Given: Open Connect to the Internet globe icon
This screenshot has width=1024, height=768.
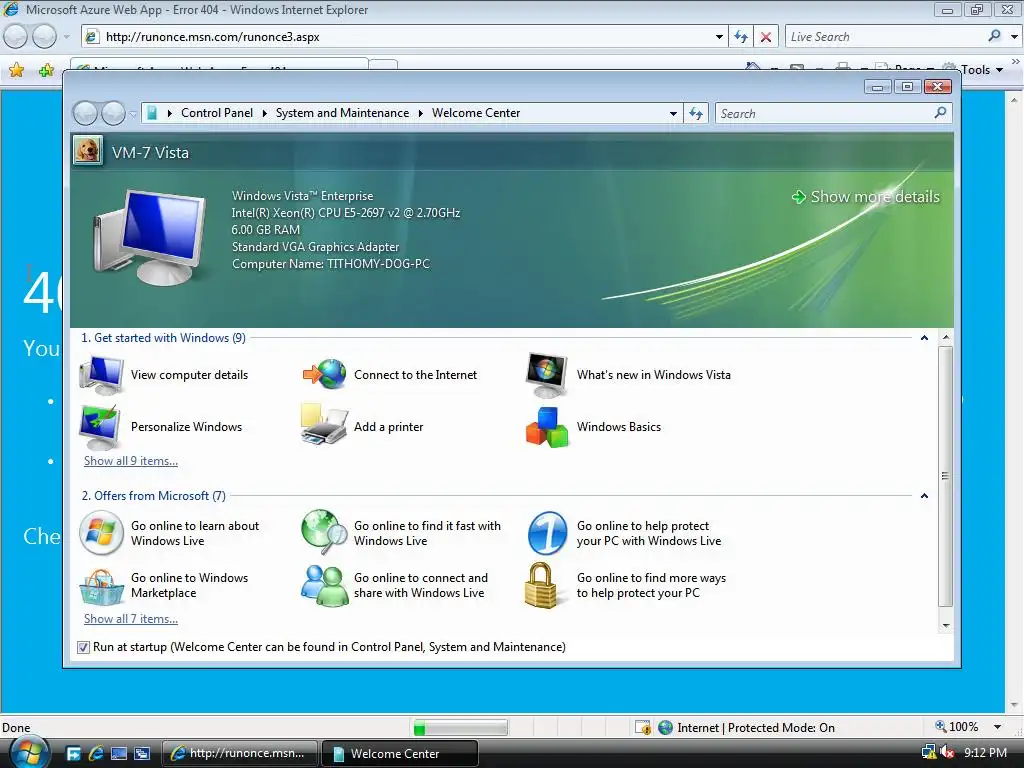Looking at the screenshot, I should click(325, 375).
